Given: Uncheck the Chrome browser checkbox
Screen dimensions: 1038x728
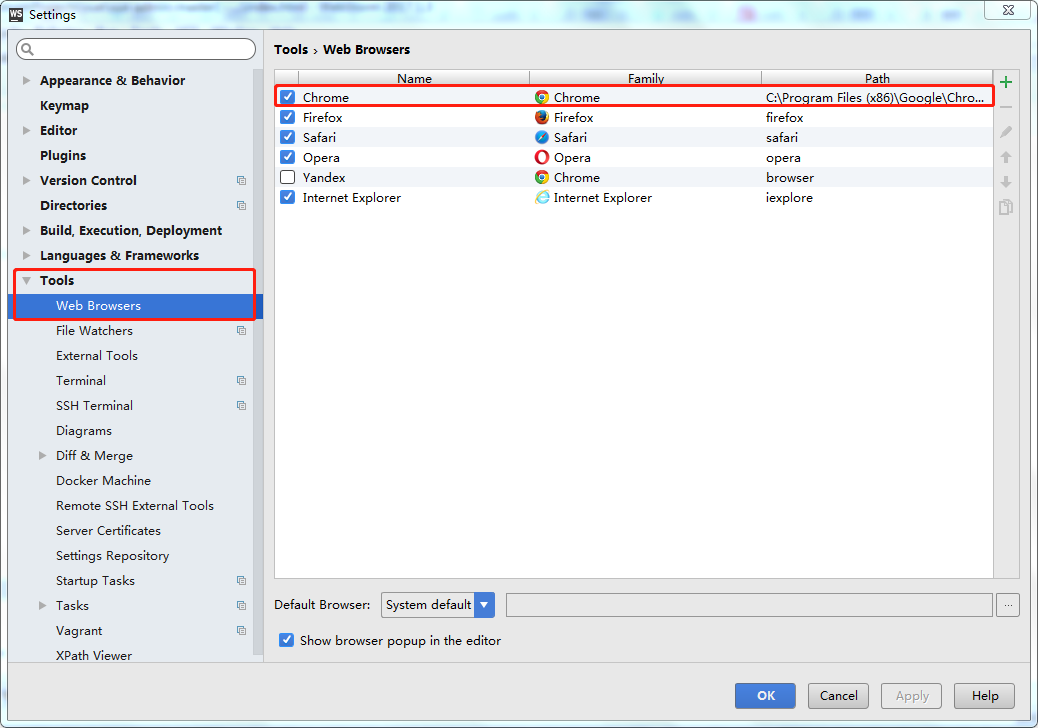Looking at the screenshot, I should pyautogui.click(x=287, y=97).
